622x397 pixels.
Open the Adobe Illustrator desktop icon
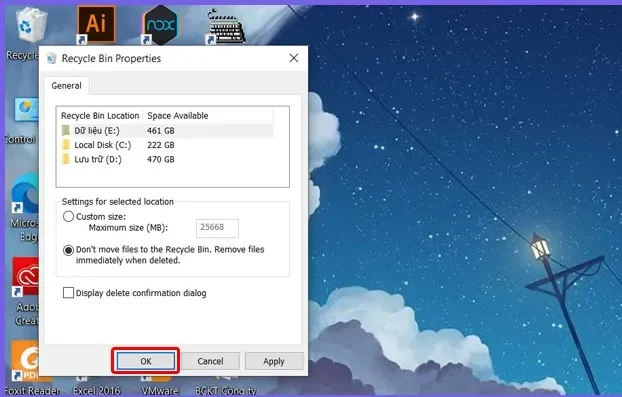point(96,24)
